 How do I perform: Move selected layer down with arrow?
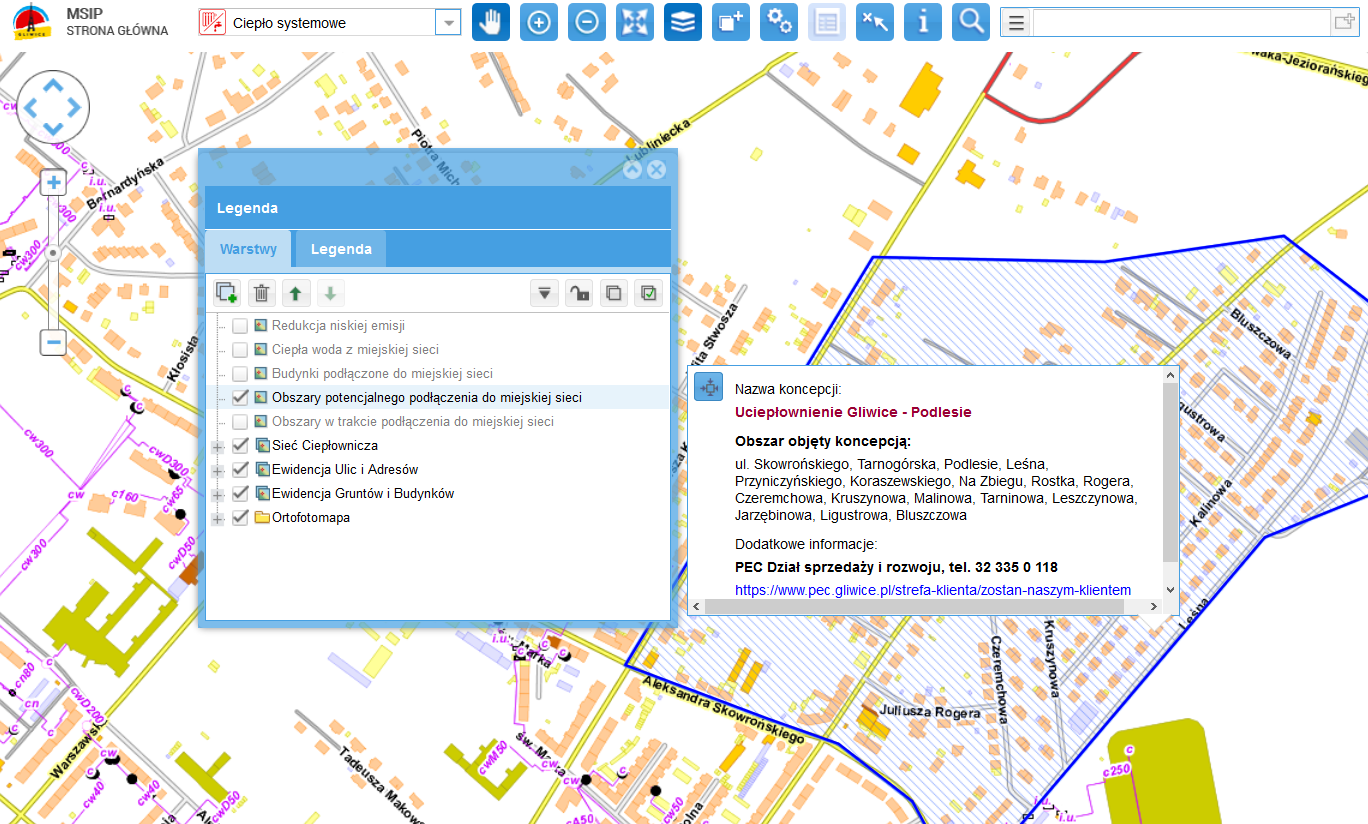pos(331,293)
